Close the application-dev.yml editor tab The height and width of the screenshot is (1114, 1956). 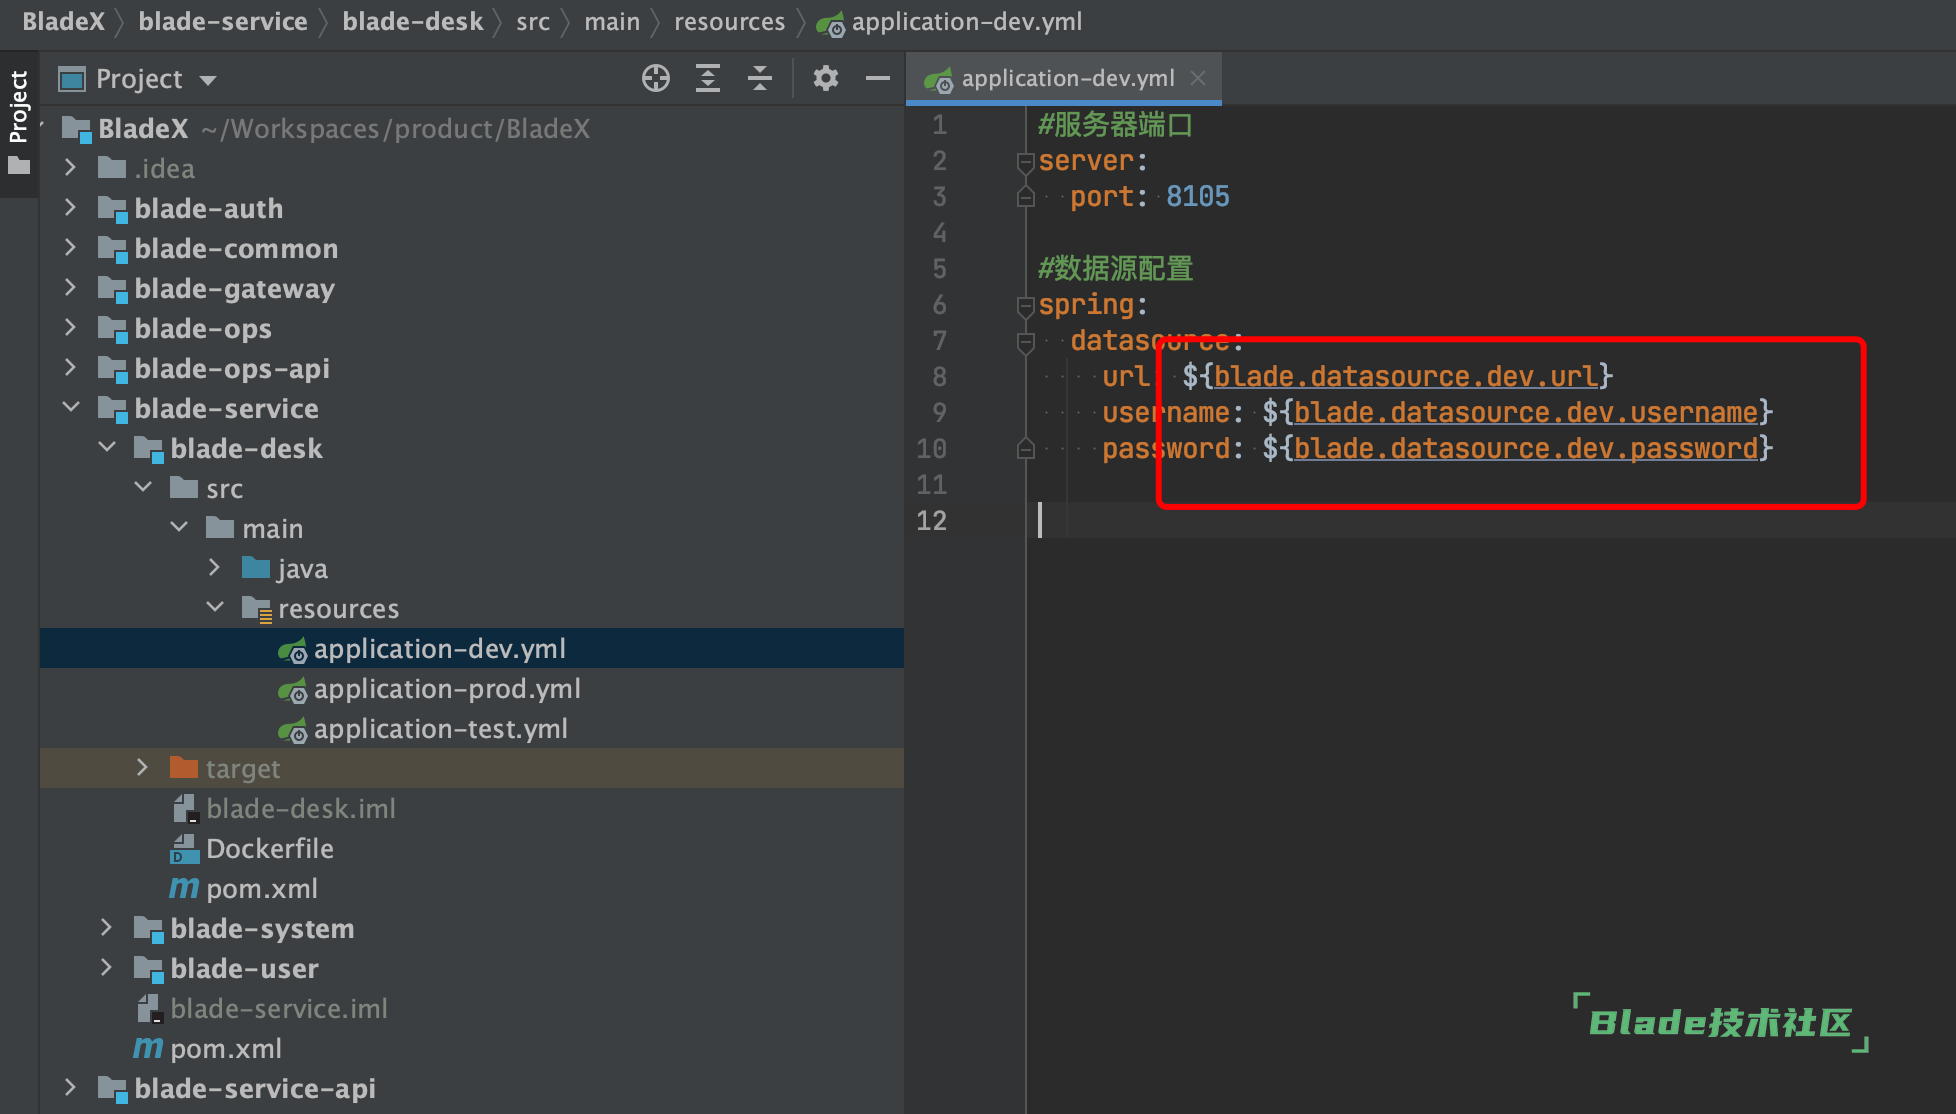(1198, 78)
